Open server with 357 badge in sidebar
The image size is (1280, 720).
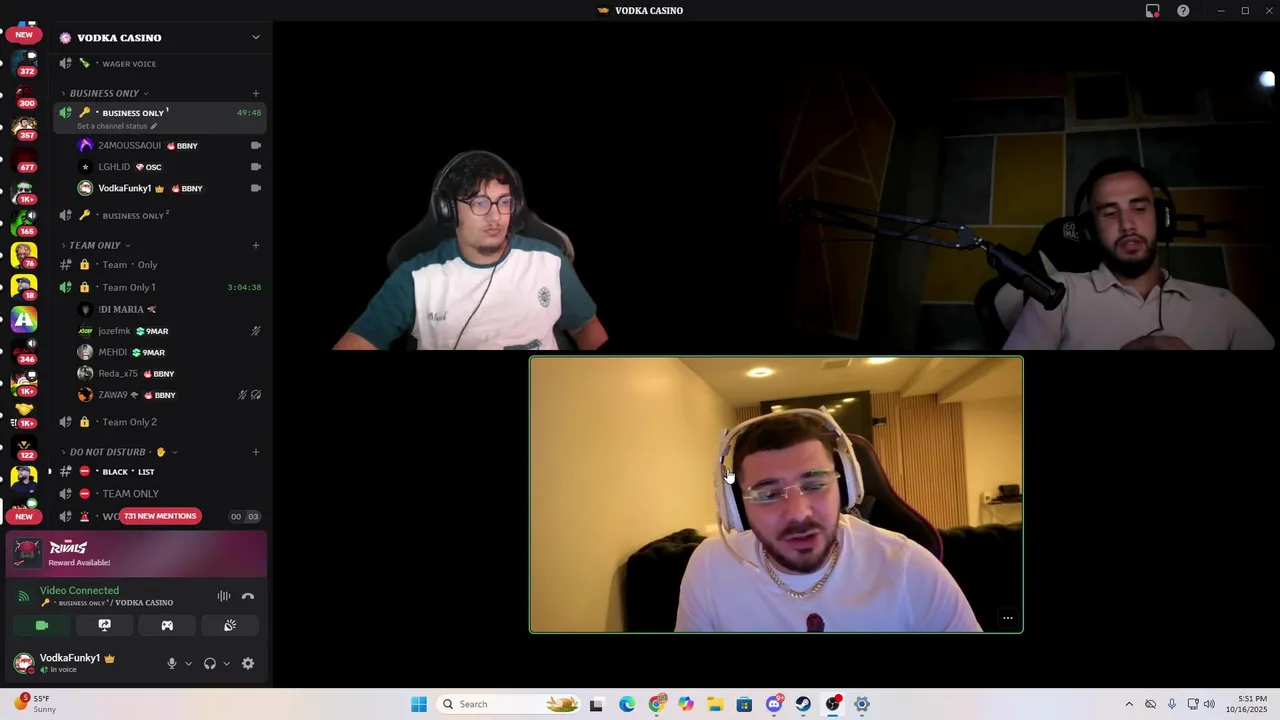click(24, 127)
